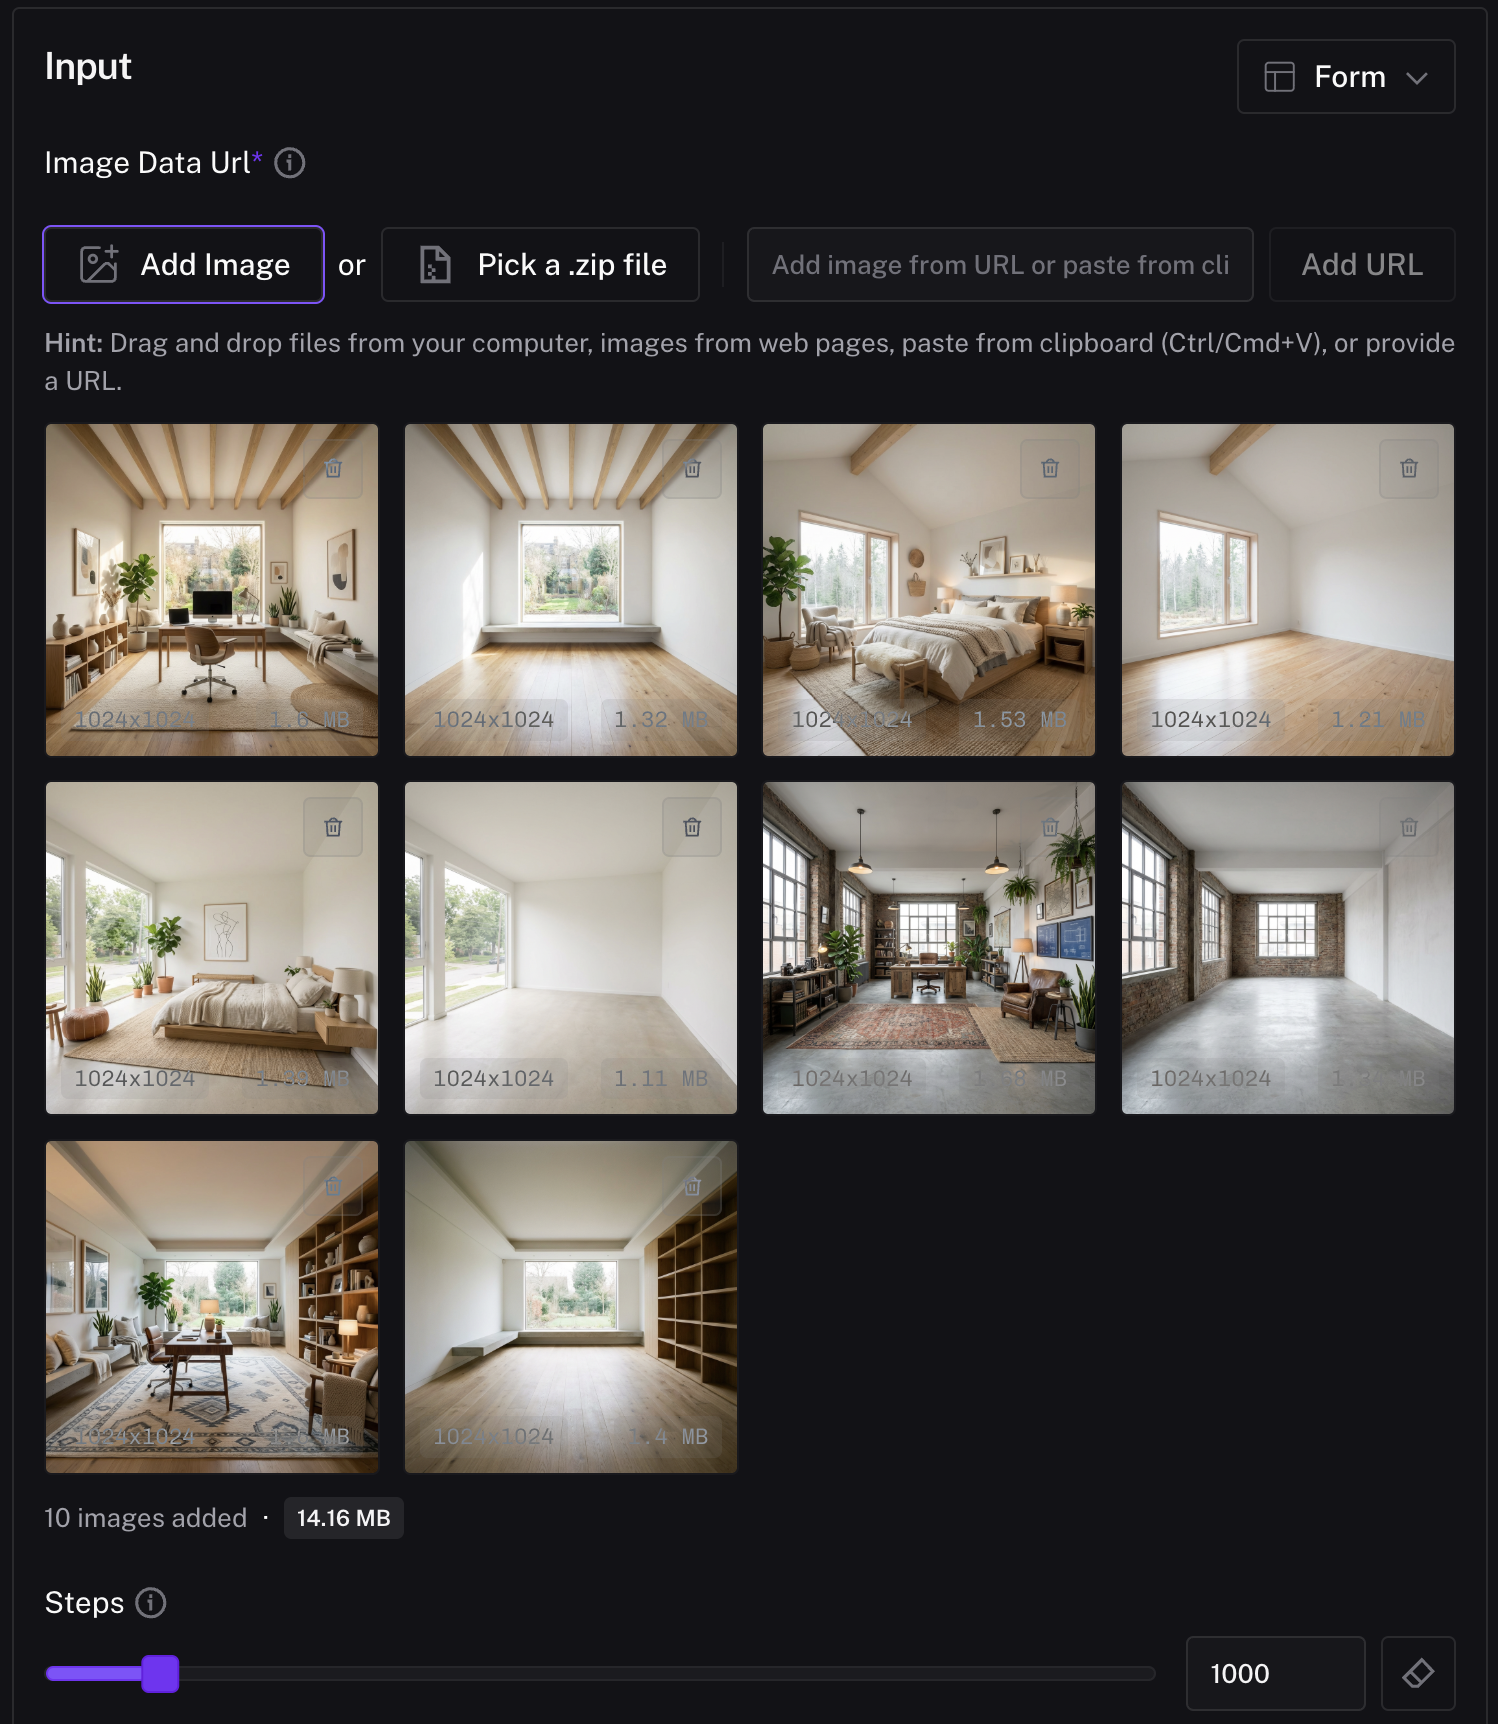Click the reset Steps value icon button
1498x1724 pixels.
(x=1418, y=1673)
